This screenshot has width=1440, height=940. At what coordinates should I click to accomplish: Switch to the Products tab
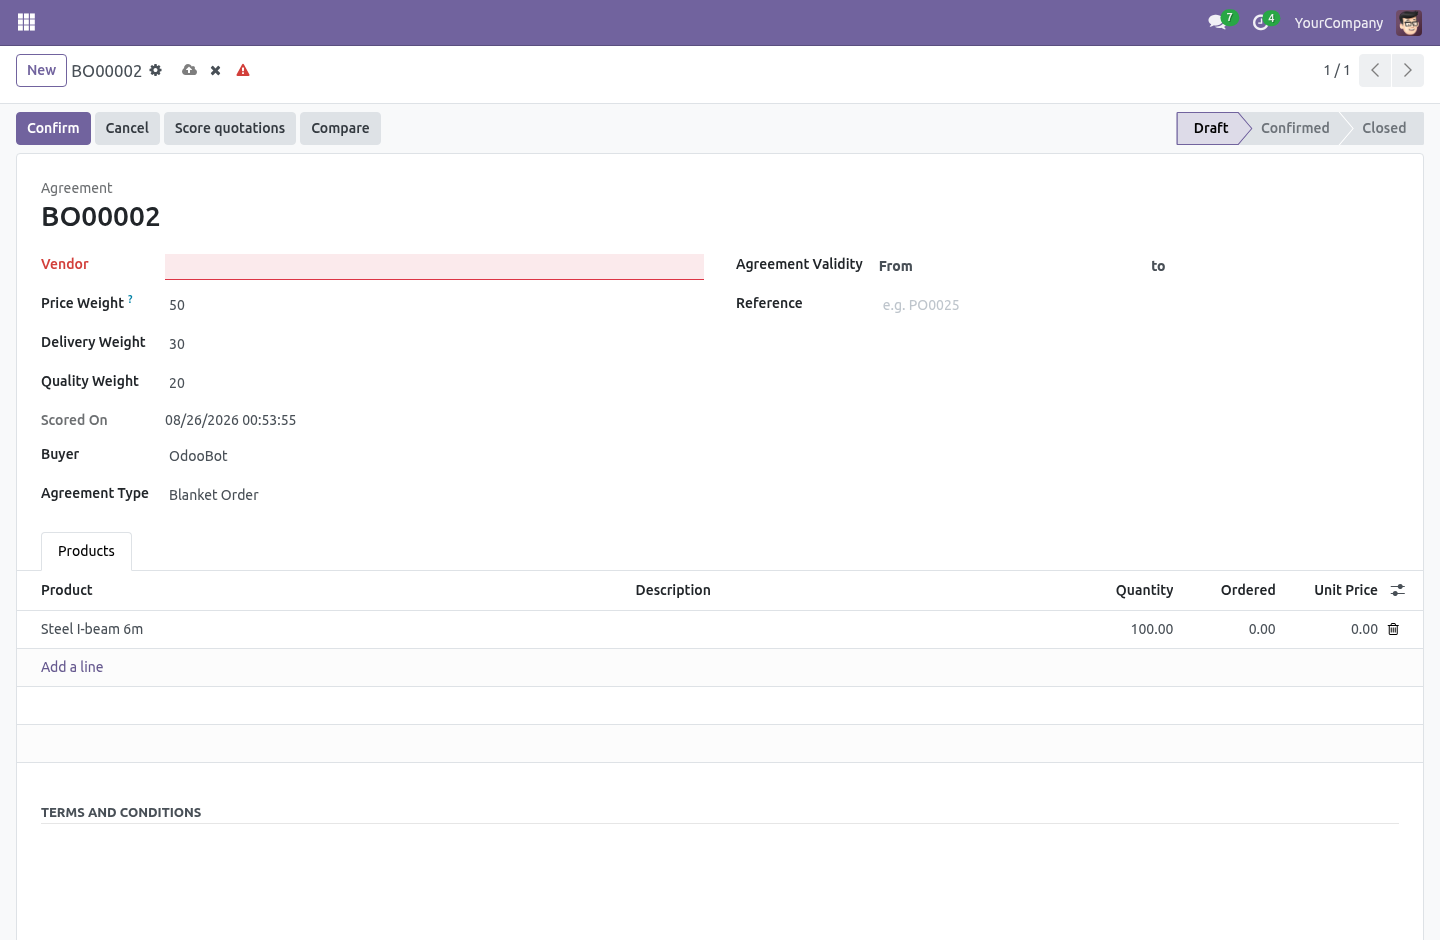click(x=86, y=551)
